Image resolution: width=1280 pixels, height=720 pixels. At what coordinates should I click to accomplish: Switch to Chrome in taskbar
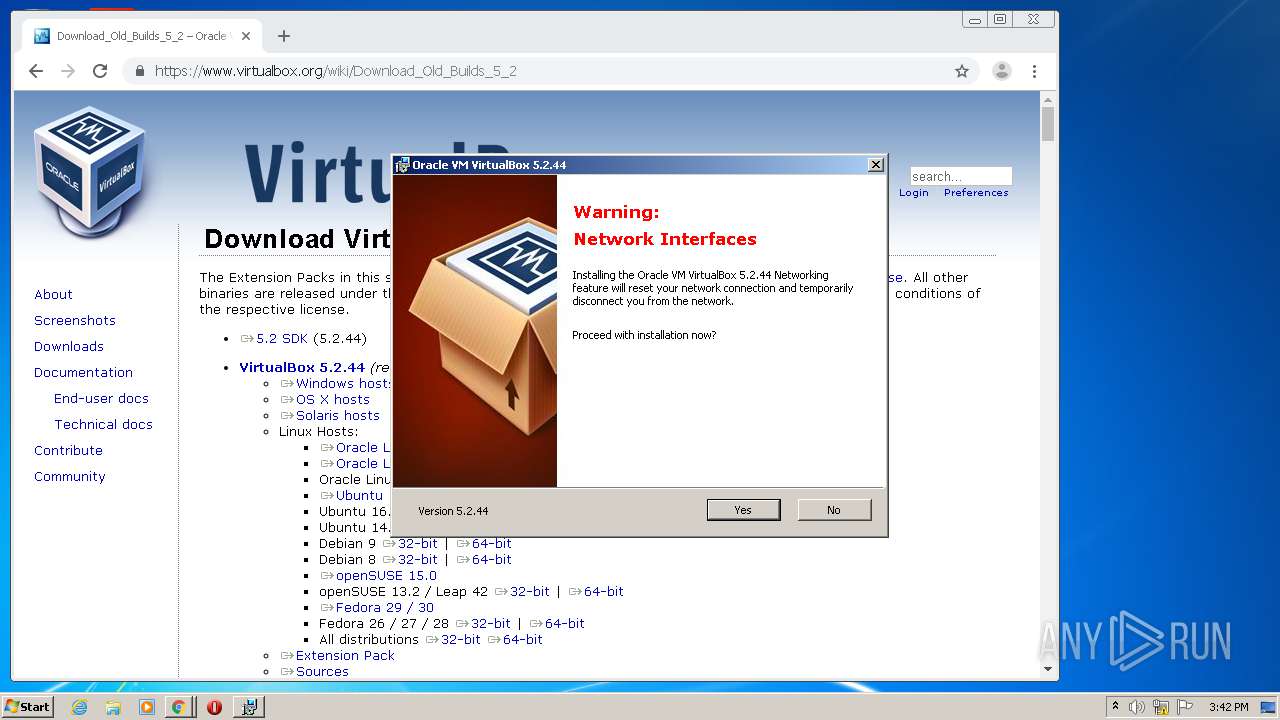(x=178, y=707)
